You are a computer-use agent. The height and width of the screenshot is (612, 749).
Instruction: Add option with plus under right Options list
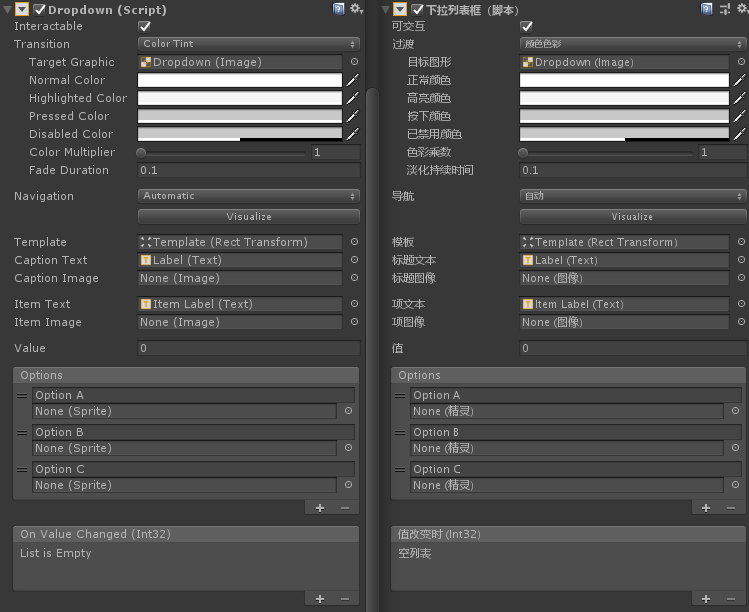tap(706, 508)
